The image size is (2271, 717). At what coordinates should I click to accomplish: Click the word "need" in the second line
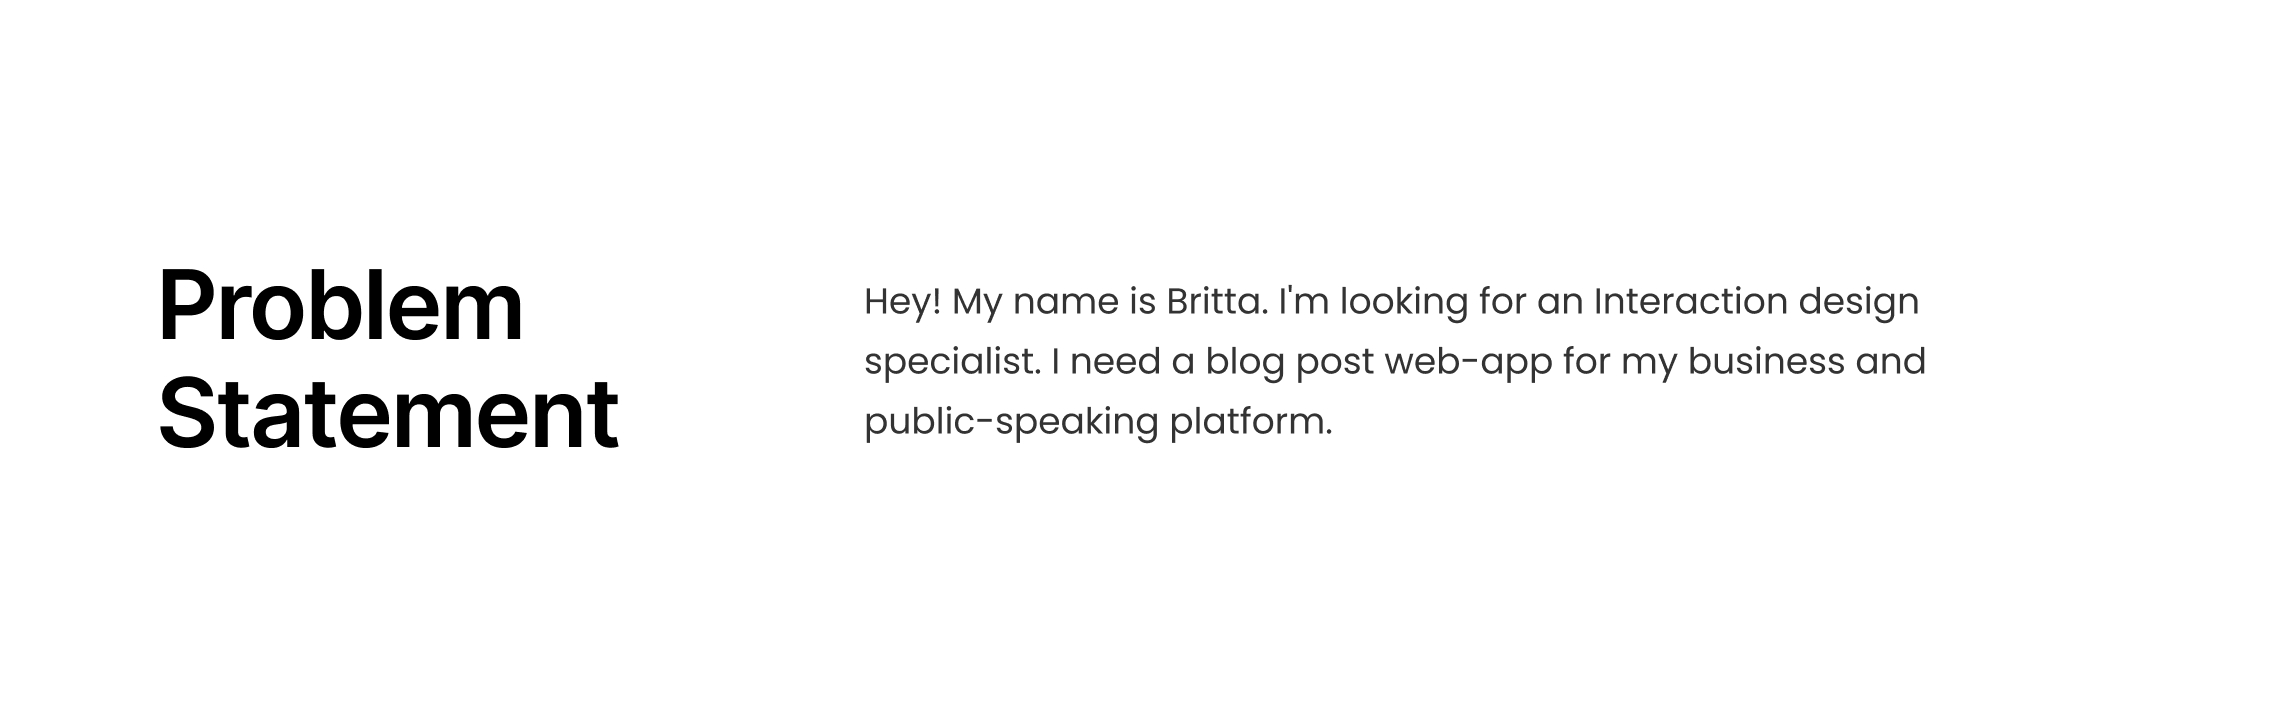[x=1115, y=362]
